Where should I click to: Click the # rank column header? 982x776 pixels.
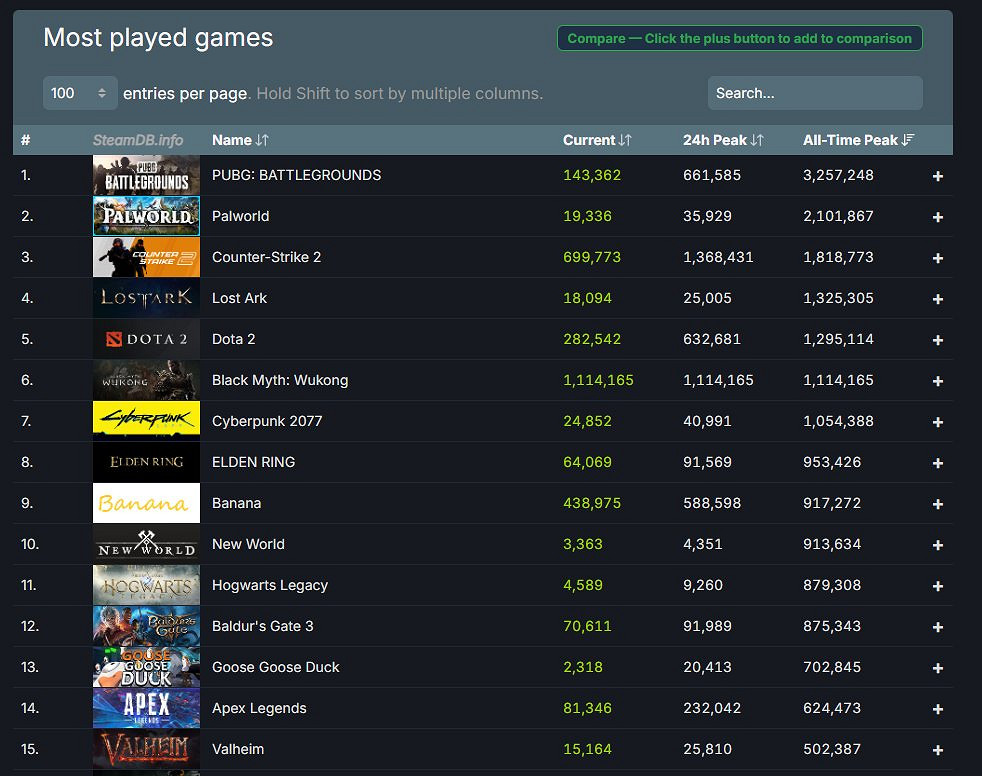tap(26, 140)
